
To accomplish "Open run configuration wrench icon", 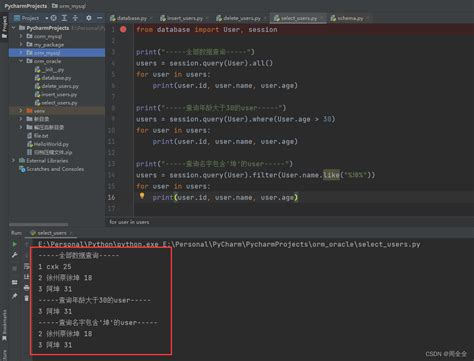I will pyautogui.click(x=14, y=255).
